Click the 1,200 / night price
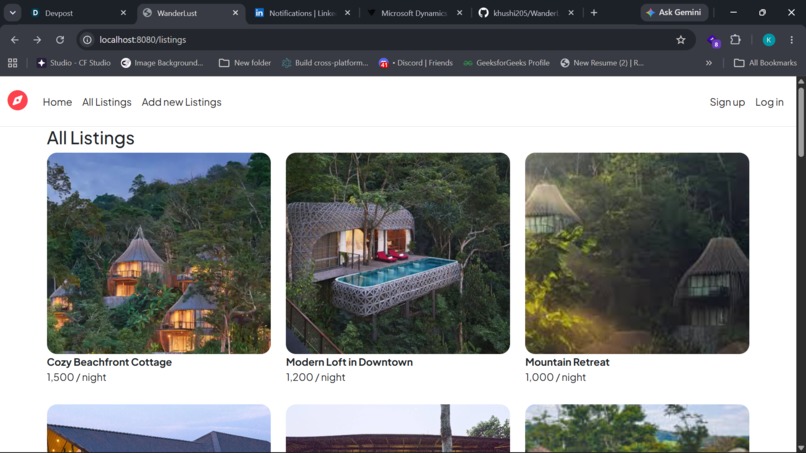Screen dimensions: 806x453 [x=315, y=377]
